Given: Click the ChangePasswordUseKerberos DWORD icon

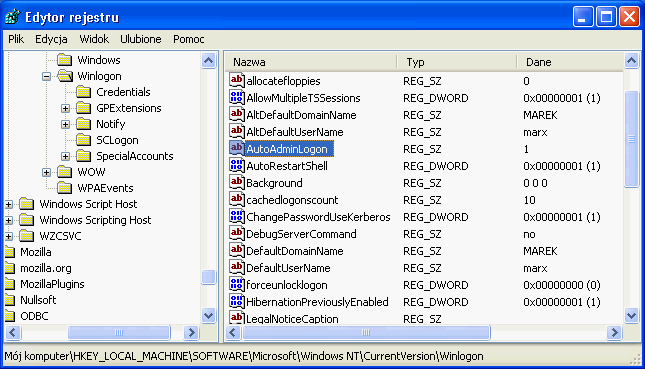Looking at the screenshot, I should coord(237,216).
